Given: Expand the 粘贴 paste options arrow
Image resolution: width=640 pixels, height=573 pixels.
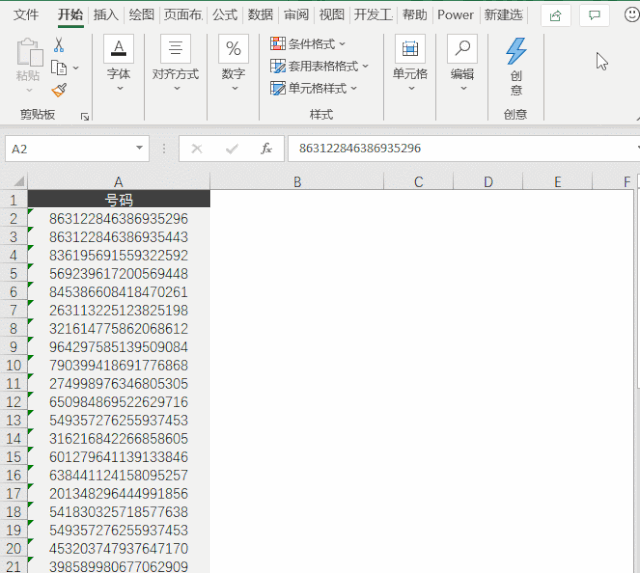Looking at the screenshot, I should coord(29,90).
